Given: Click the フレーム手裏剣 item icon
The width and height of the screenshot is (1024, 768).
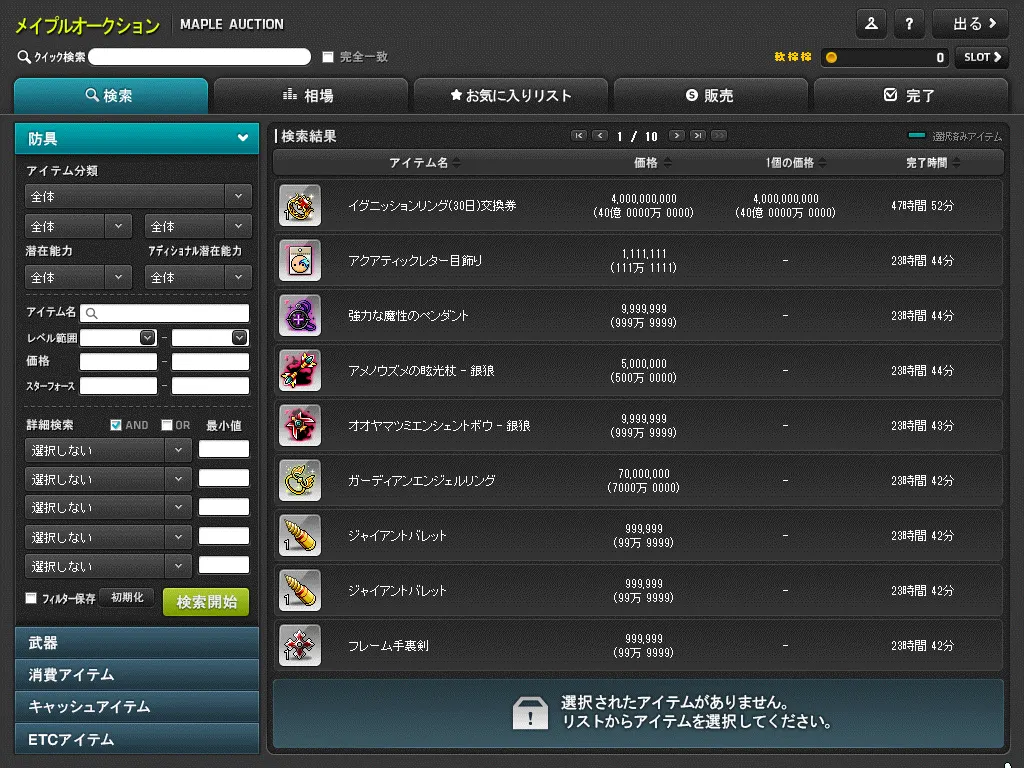Looking at the screenshot, I should pyautogui.click(x=300, y=645).
